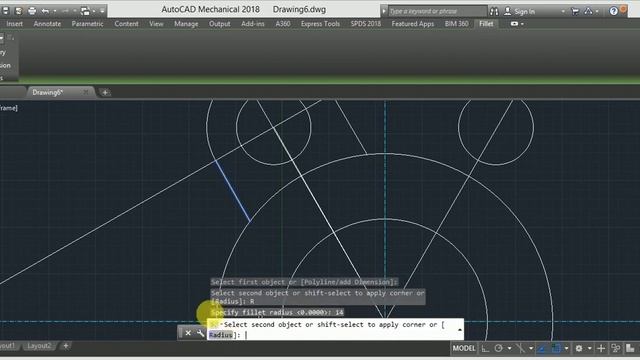Click the Workspace switching icon in quick access toolbar
The height and width of the screenshot is (360, 640).
[85, 11]
